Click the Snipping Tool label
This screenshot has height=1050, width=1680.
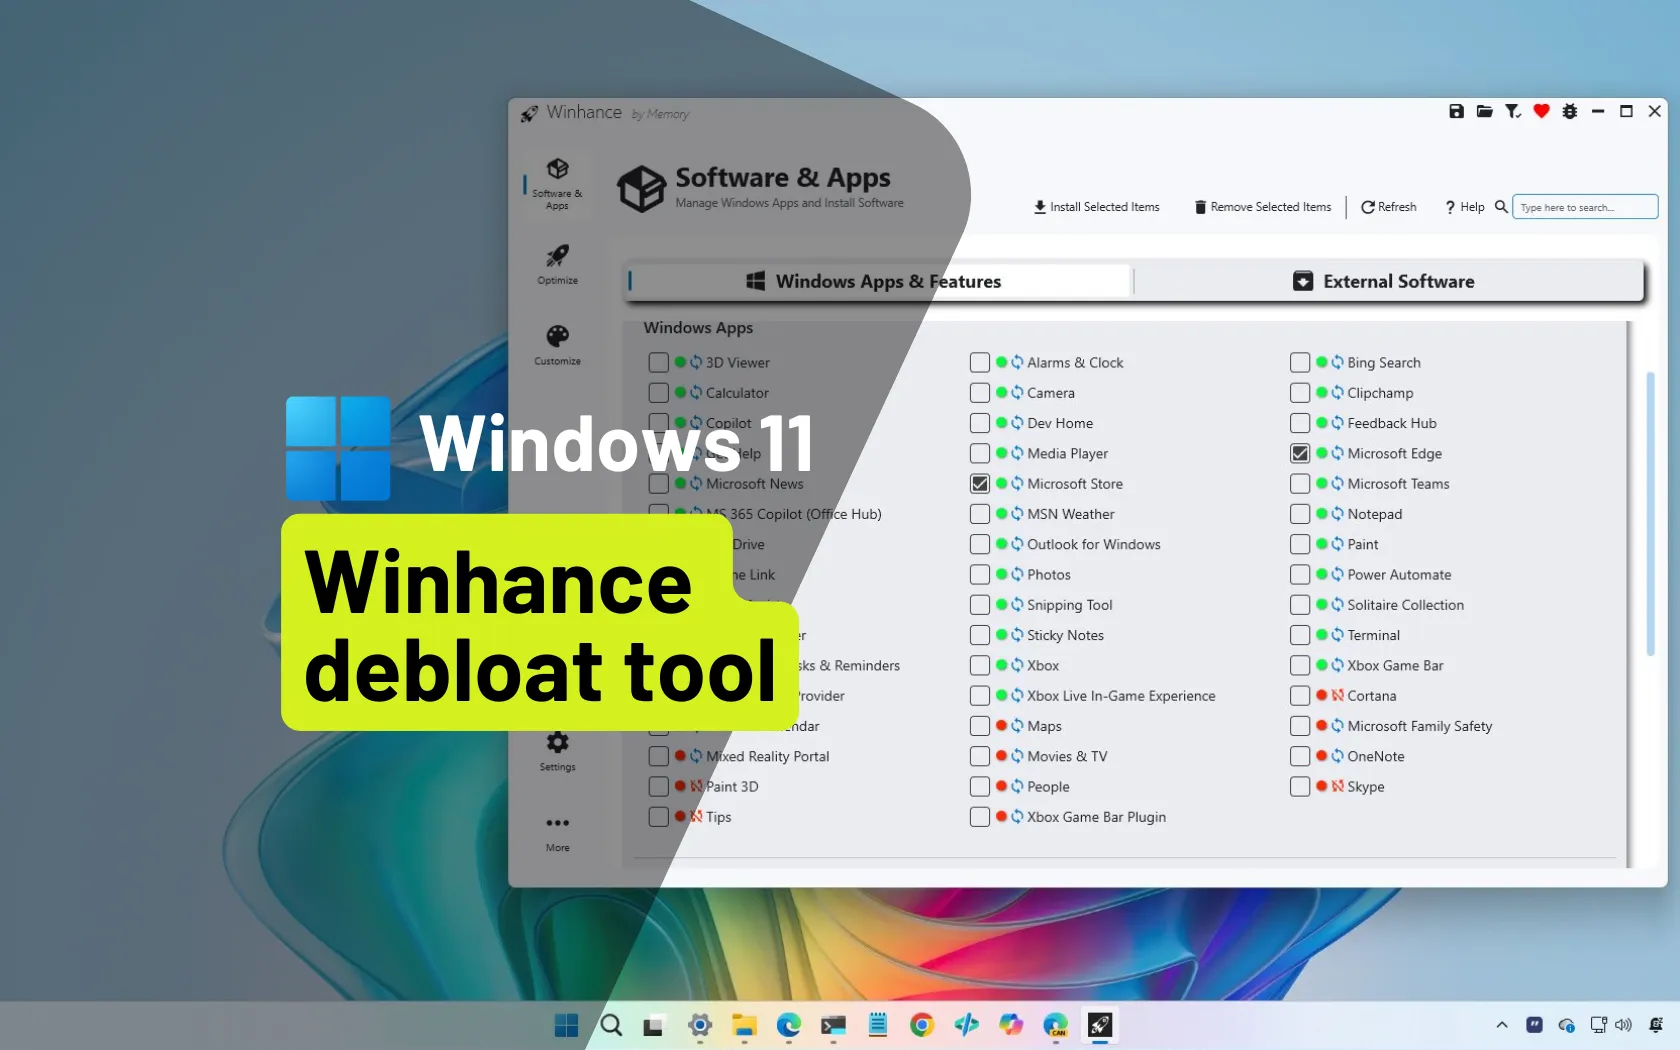(1069, 605)
